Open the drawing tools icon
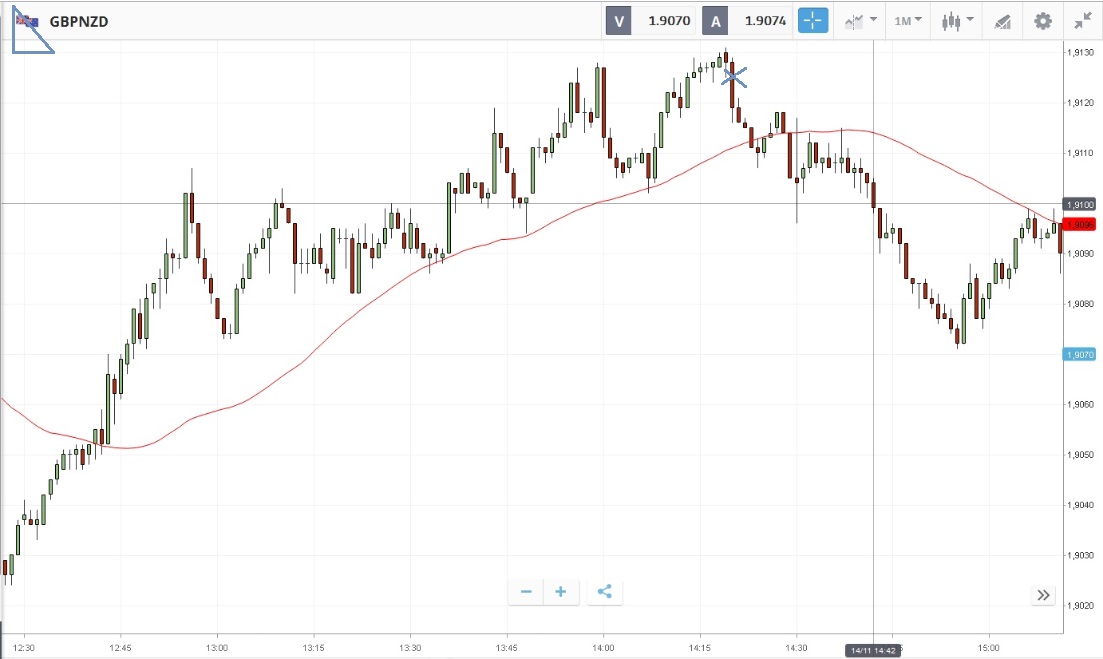Image resolution: width=1103 pixels, height=659 pixels. (x=1001, y=20)
